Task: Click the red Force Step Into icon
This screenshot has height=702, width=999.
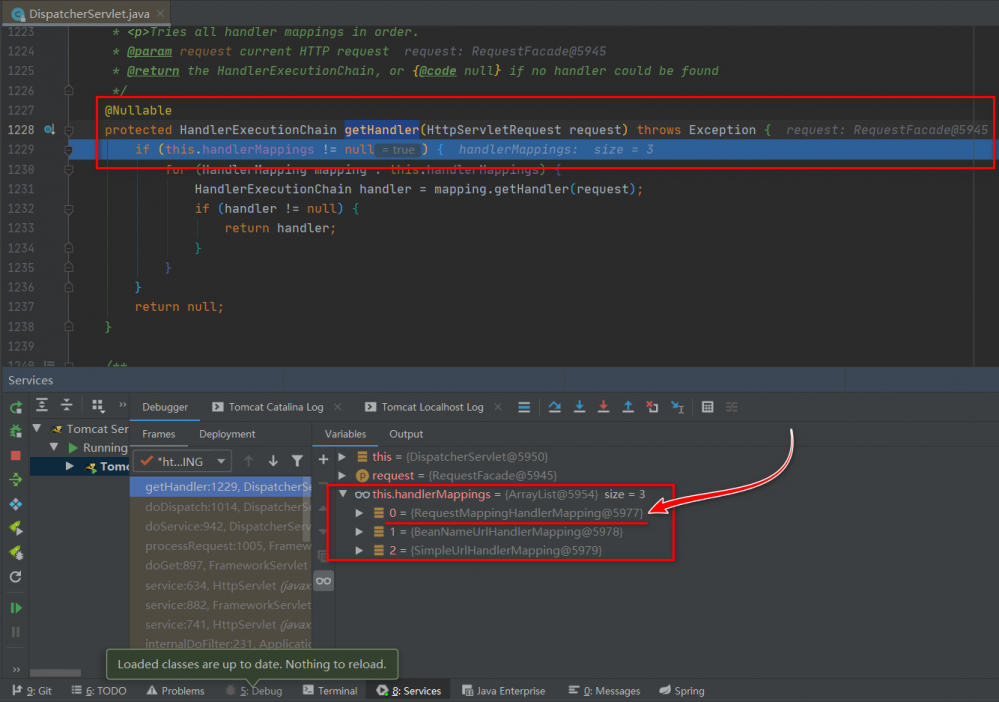Action: [x=603, y=407]
